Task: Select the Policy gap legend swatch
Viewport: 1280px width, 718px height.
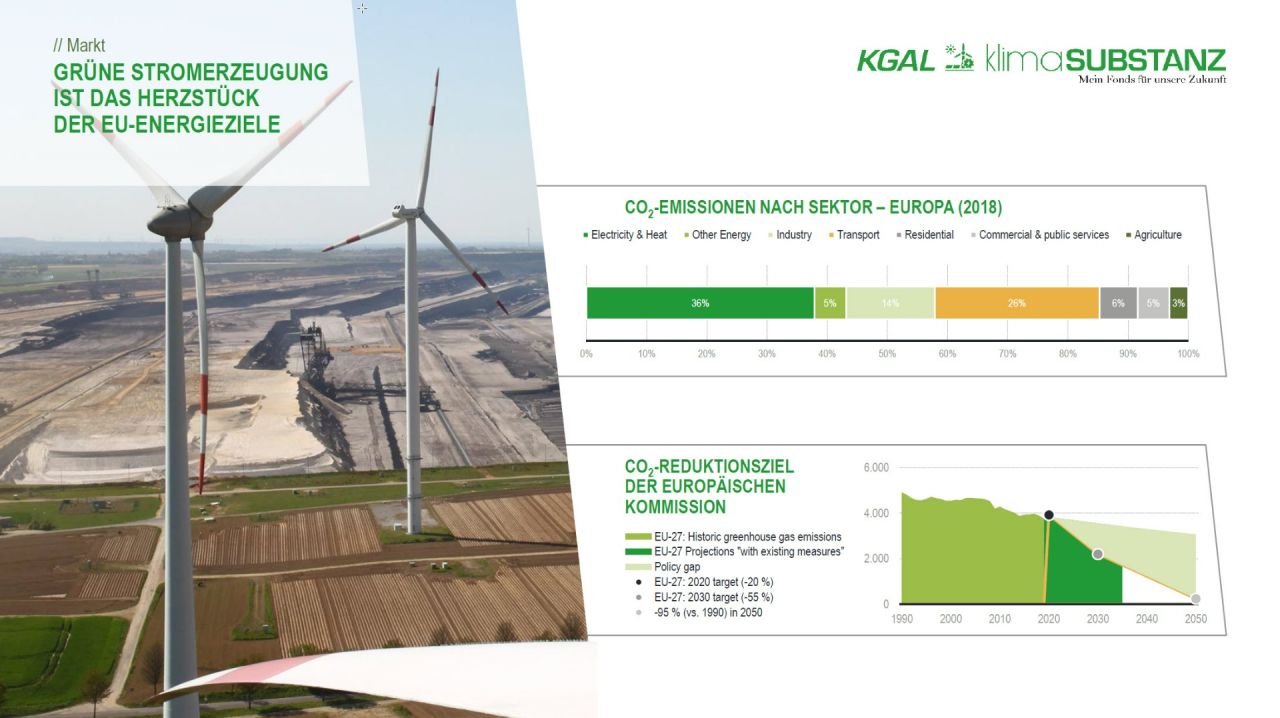Action: click(637, 567)
